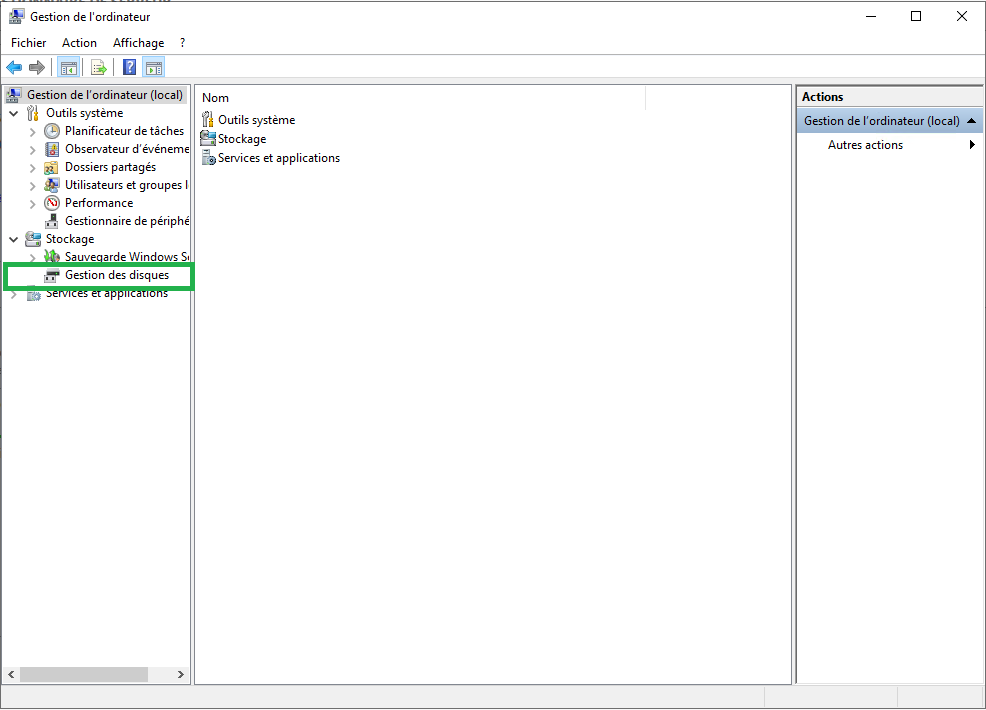This screenshot has height=710, width=986.
Task: Click tree pane scroll left arrow
Action: point(11,674)
